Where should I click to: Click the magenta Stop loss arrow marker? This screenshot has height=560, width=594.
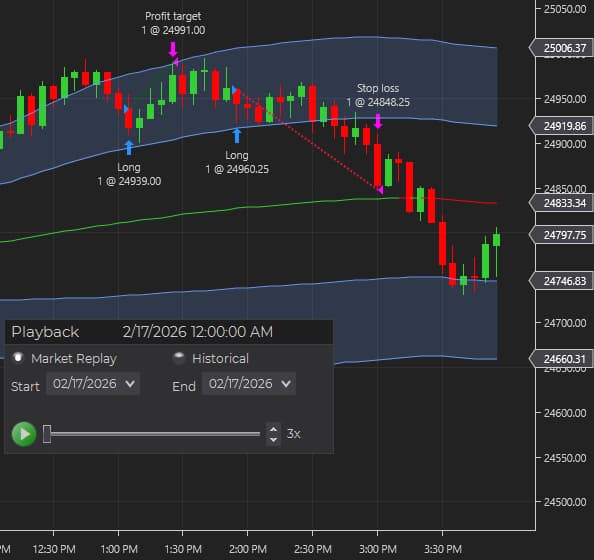pos(378,121)
